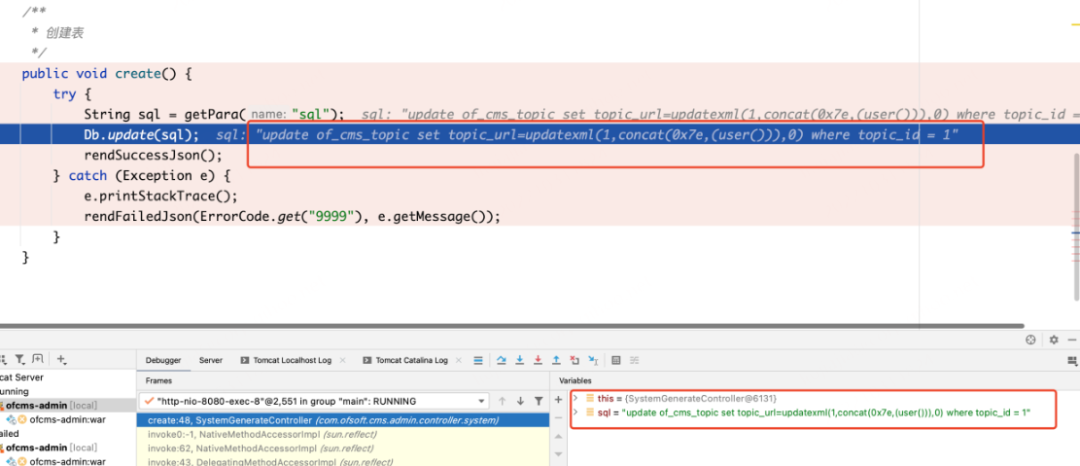Select the invoke:62 NativeMethodAccessorImpl frame

point(343,448)
